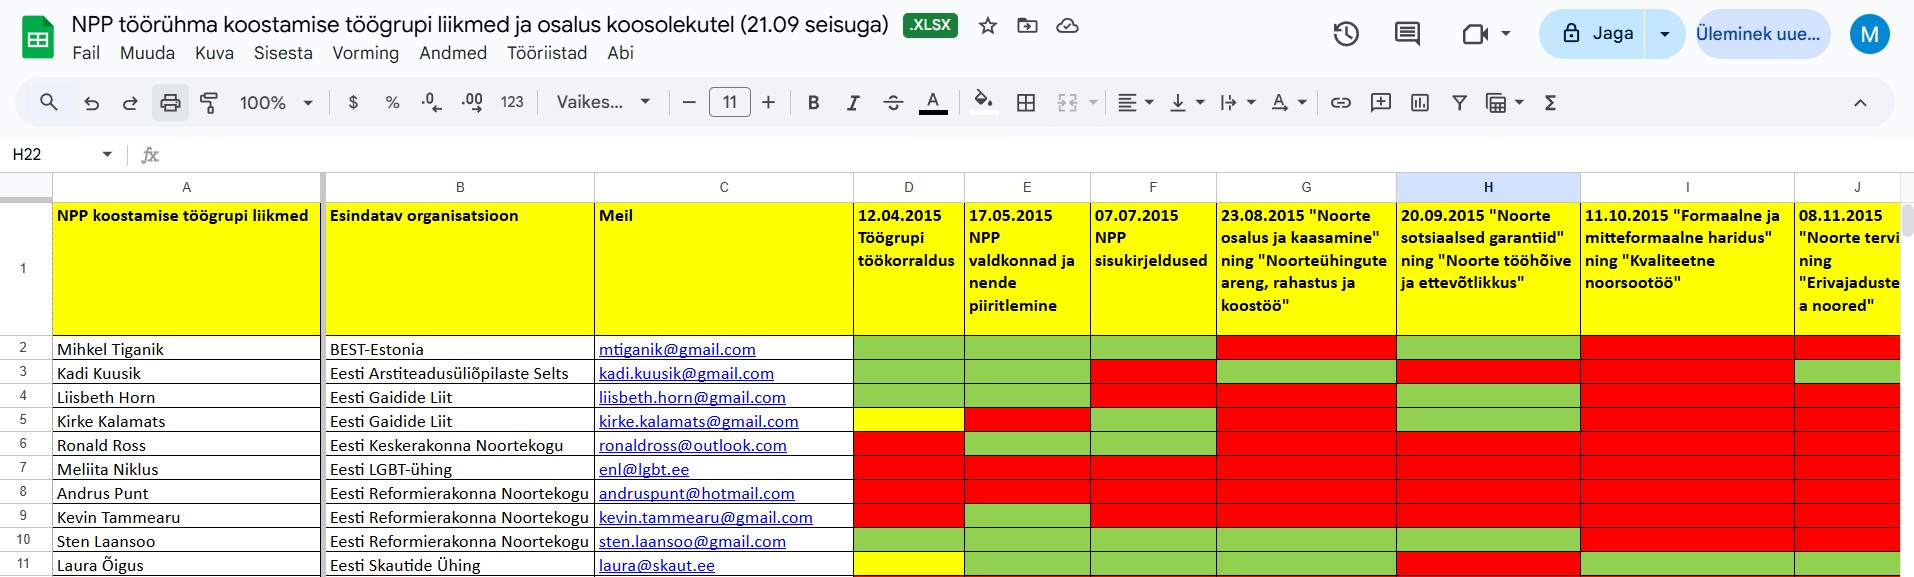Open the comments panel icon
This screenshot has width=1914, height=577.
1407,34
